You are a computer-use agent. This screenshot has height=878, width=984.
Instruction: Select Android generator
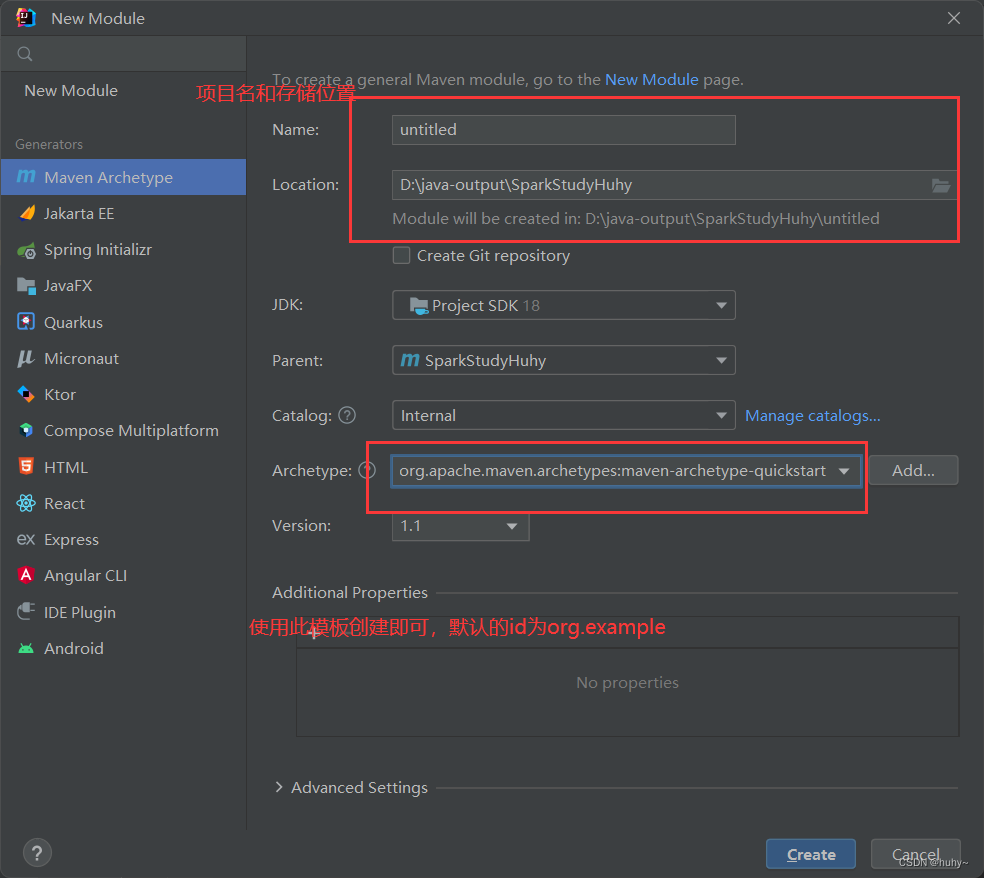click(123, 648)
